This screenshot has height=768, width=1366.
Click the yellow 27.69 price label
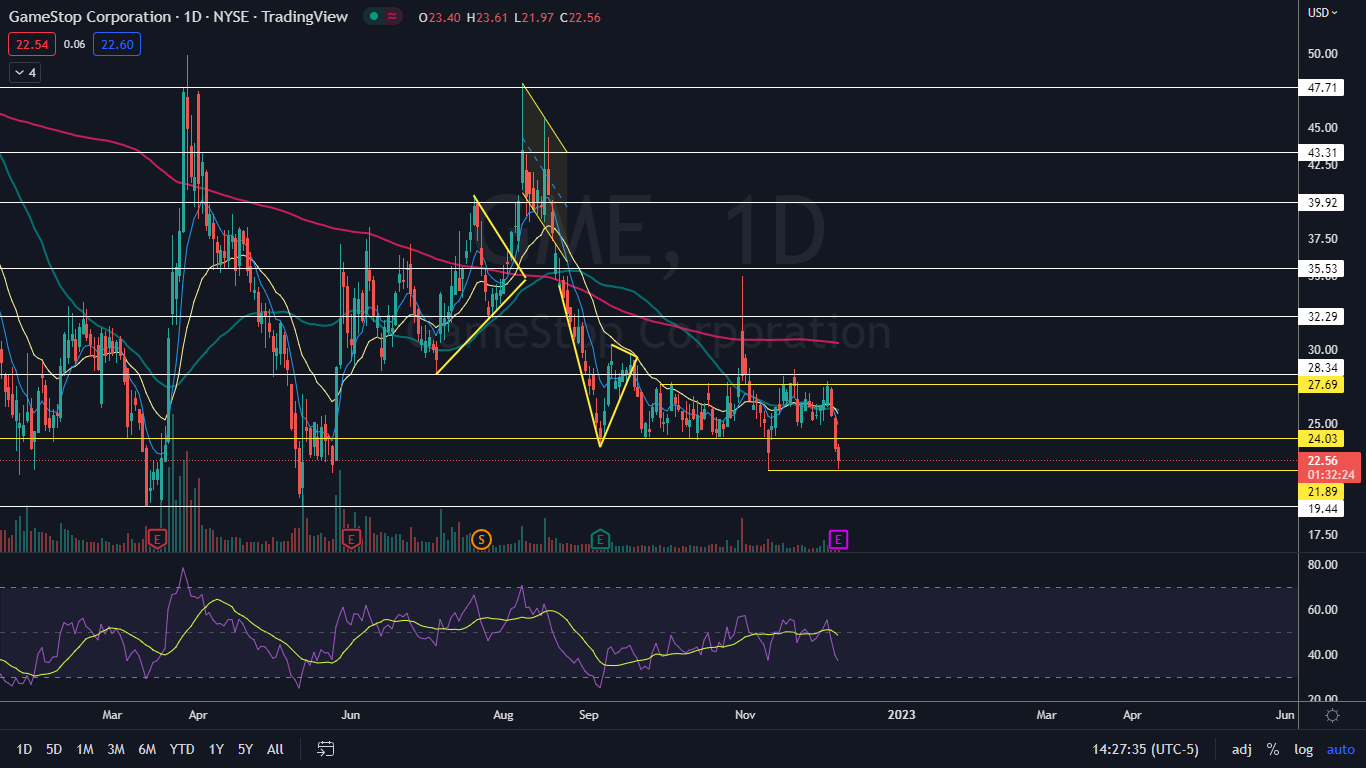pyautogui.click(x=1323, y=385)
